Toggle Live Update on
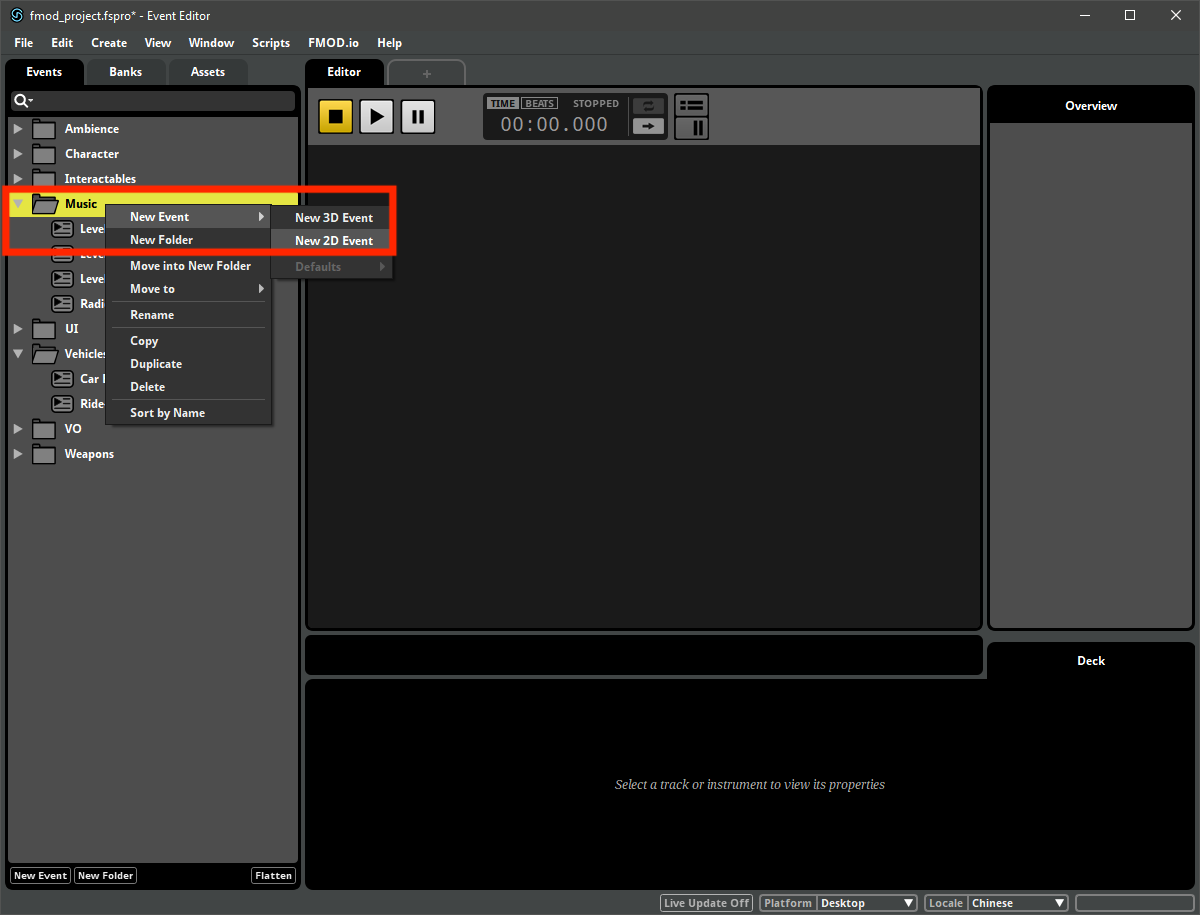This screenshot has width=1200, height=915. (706, 902)
